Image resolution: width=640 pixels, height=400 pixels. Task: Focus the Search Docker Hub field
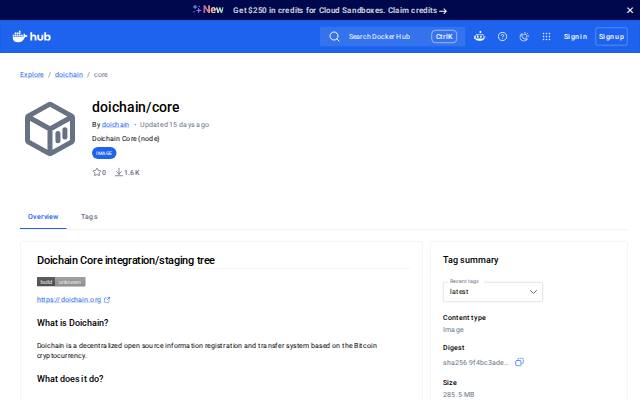click(x=392, y=37)
